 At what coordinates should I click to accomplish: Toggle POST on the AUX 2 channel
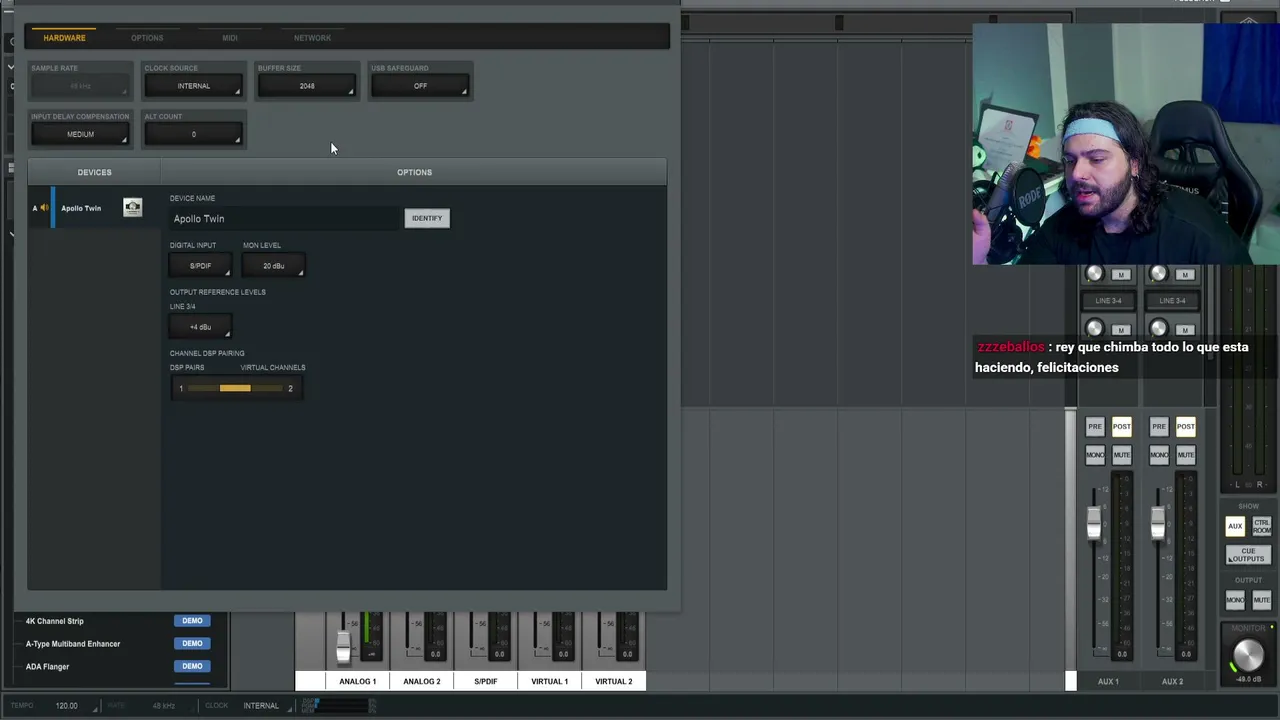point(1185,427)
